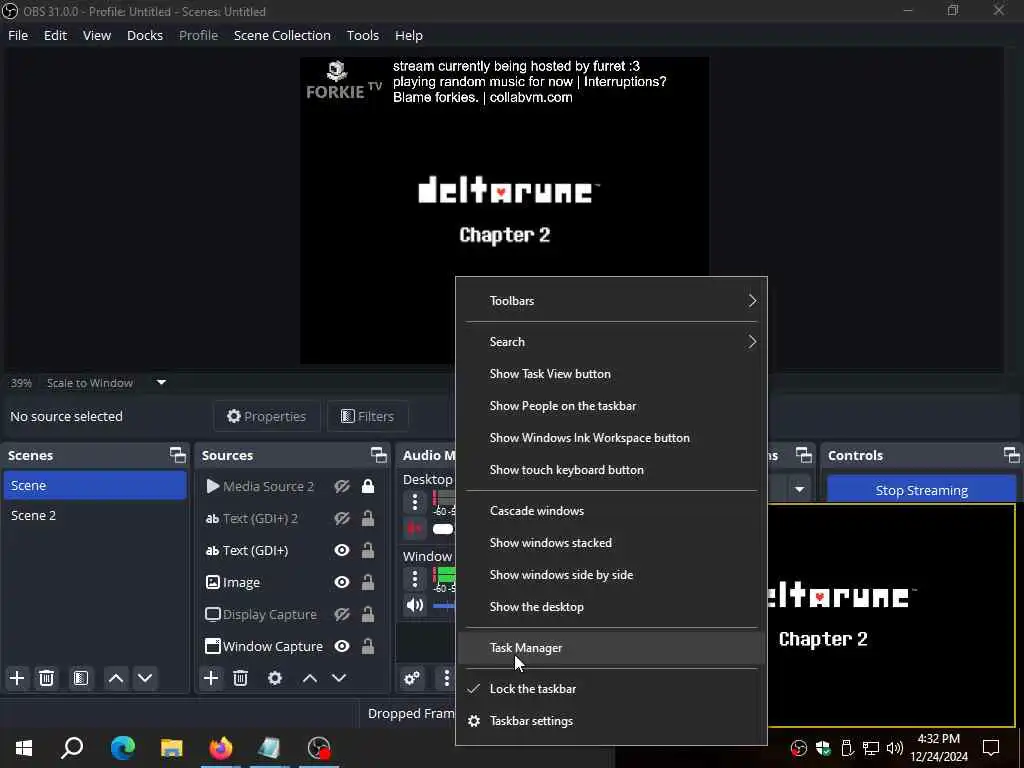Screen dimensions: 1024x768
Task: Open Windows notification center
Action: (991, 748)
